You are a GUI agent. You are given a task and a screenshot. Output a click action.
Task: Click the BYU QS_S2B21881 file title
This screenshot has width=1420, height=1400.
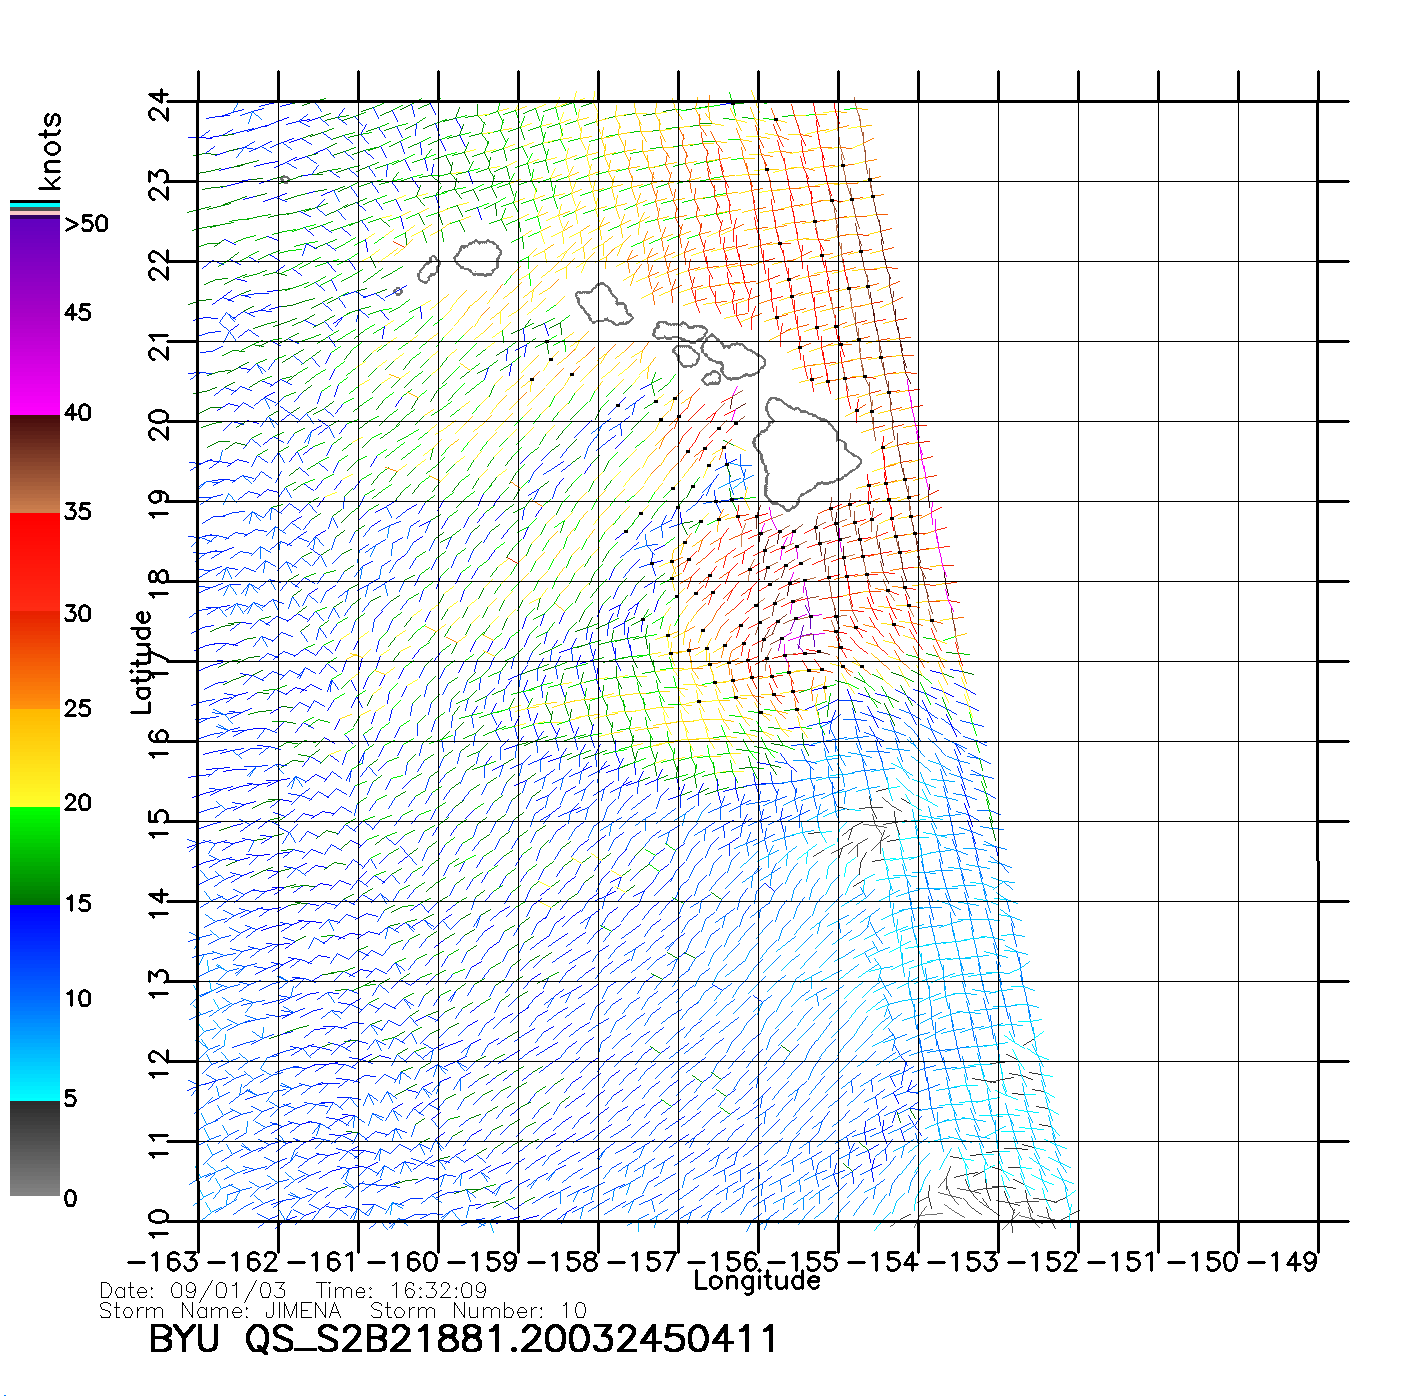[463, 1339]
